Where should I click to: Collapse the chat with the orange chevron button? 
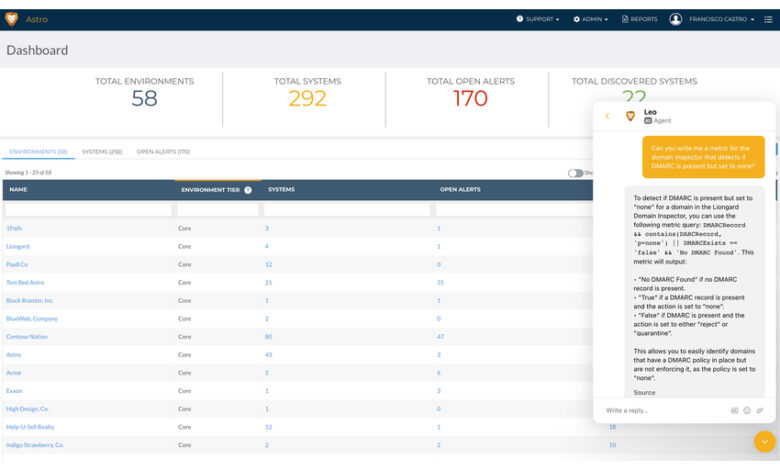764,441
